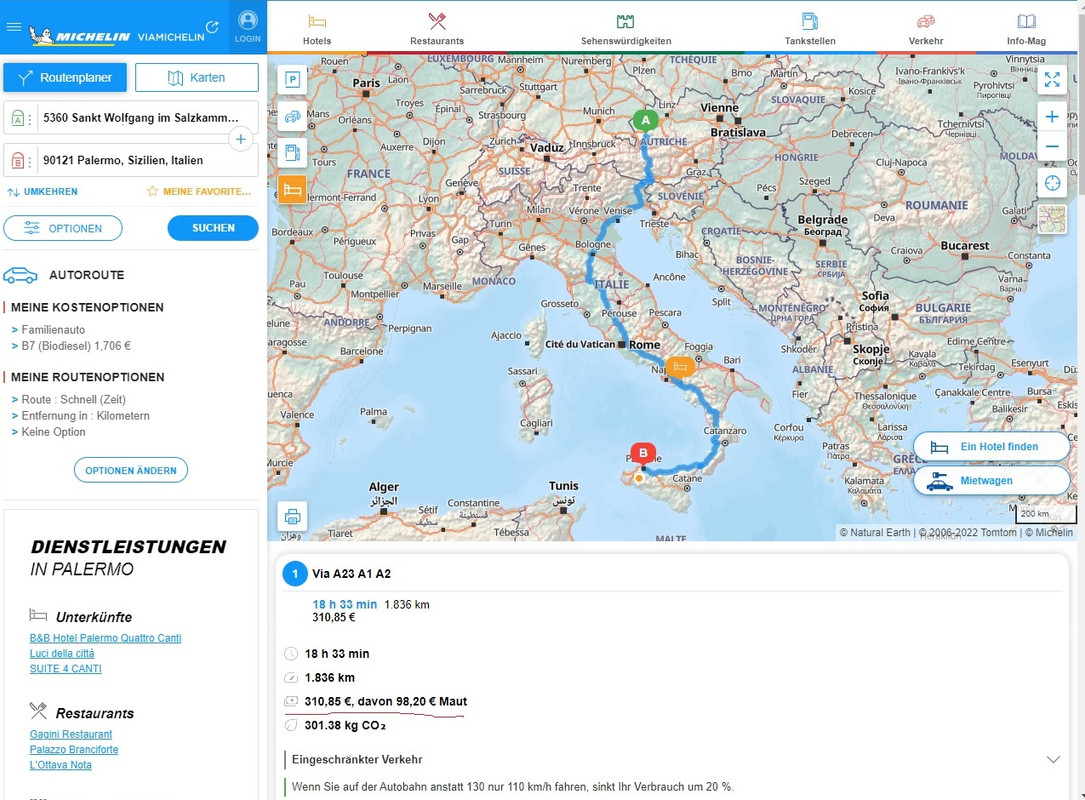Toggle fuel station layer icon on map
1085x800 pixels.
(293, 153)
